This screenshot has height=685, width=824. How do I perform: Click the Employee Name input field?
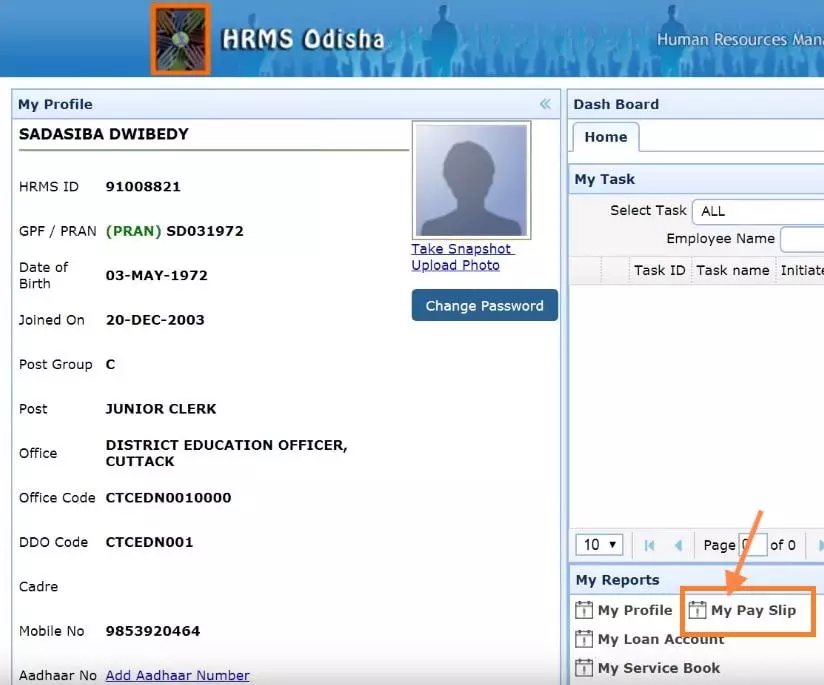click(802, 239)
